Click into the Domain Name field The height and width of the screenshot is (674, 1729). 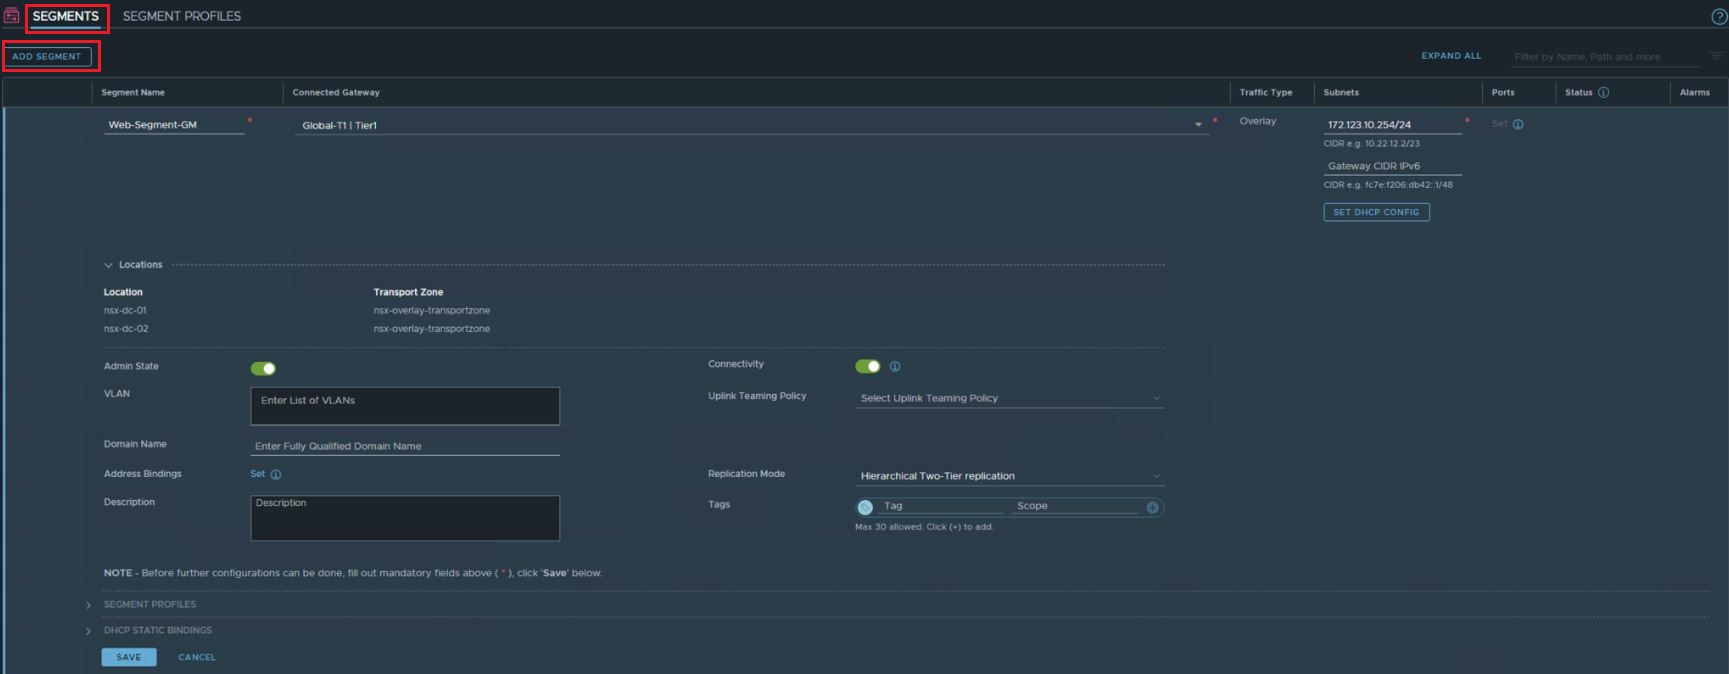pyautogui.click(x=404, y=446)
